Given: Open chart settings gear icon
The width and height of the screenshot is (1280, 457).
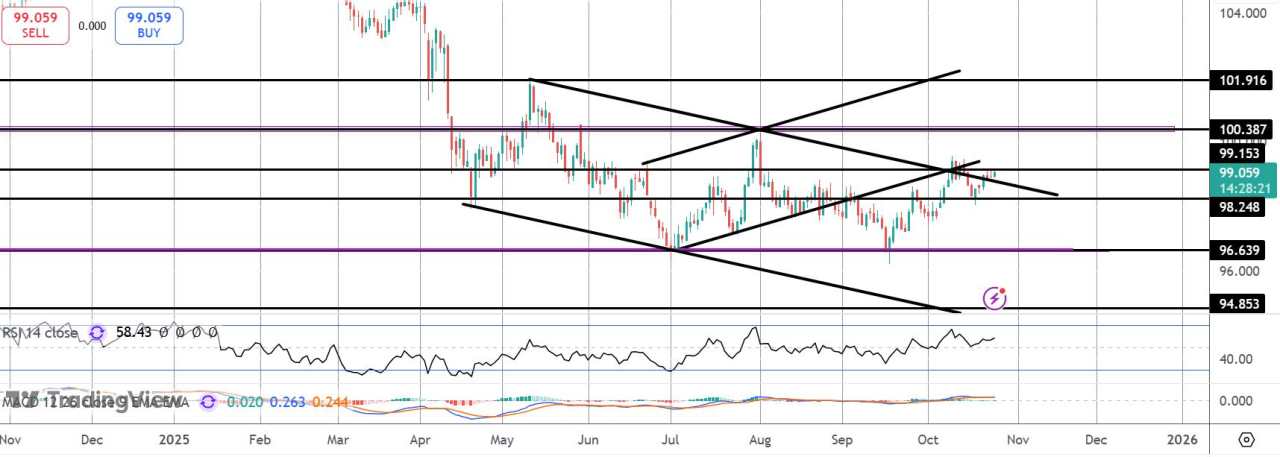Looking at the screenshot, I should (x=1246, y=440).
